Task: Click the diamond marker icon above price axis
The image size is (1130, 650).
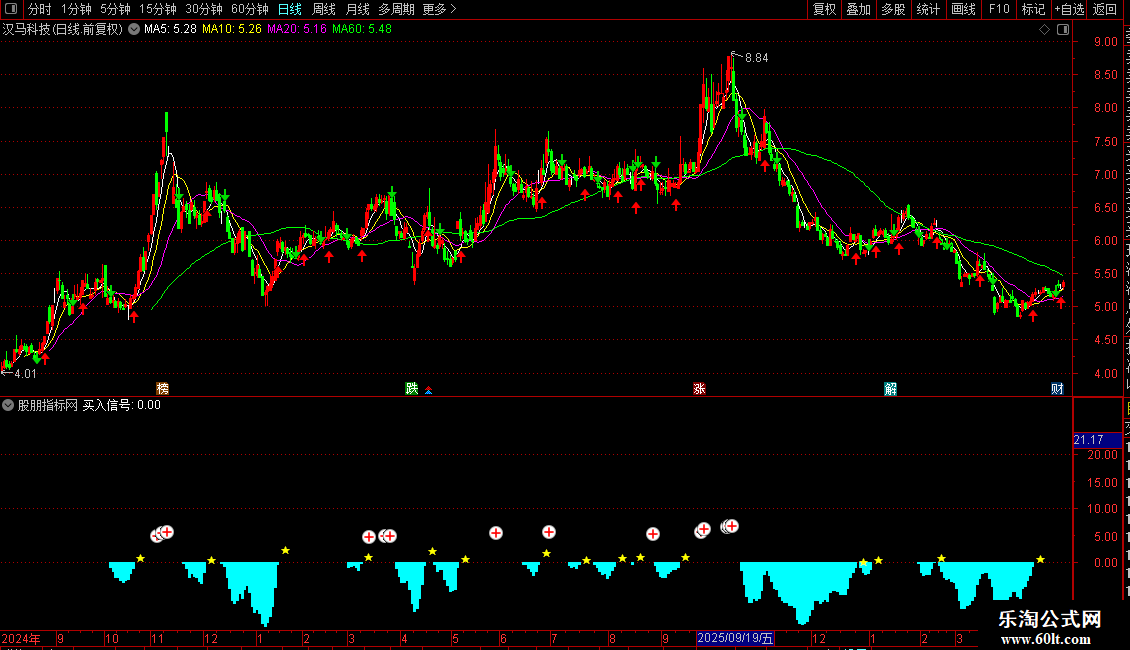Action: [1044, 30]
